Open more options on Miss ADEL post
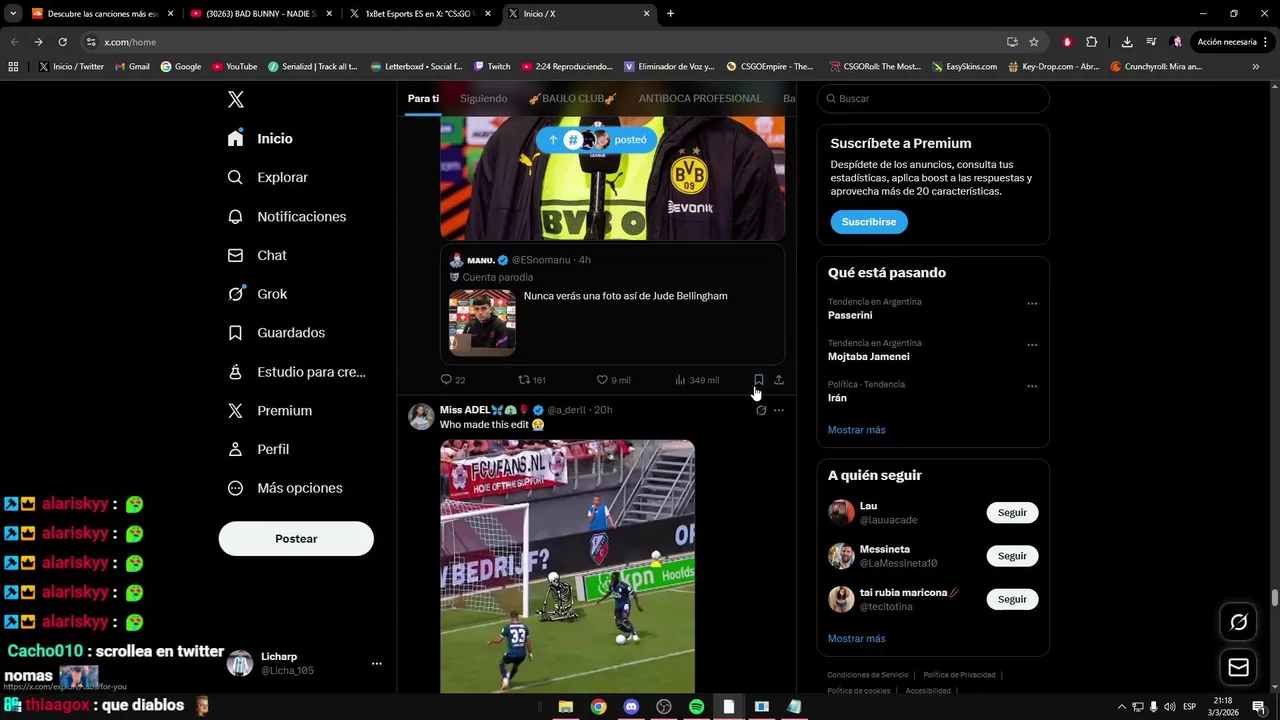This screenshot has width=1280, height=720. 779,410
